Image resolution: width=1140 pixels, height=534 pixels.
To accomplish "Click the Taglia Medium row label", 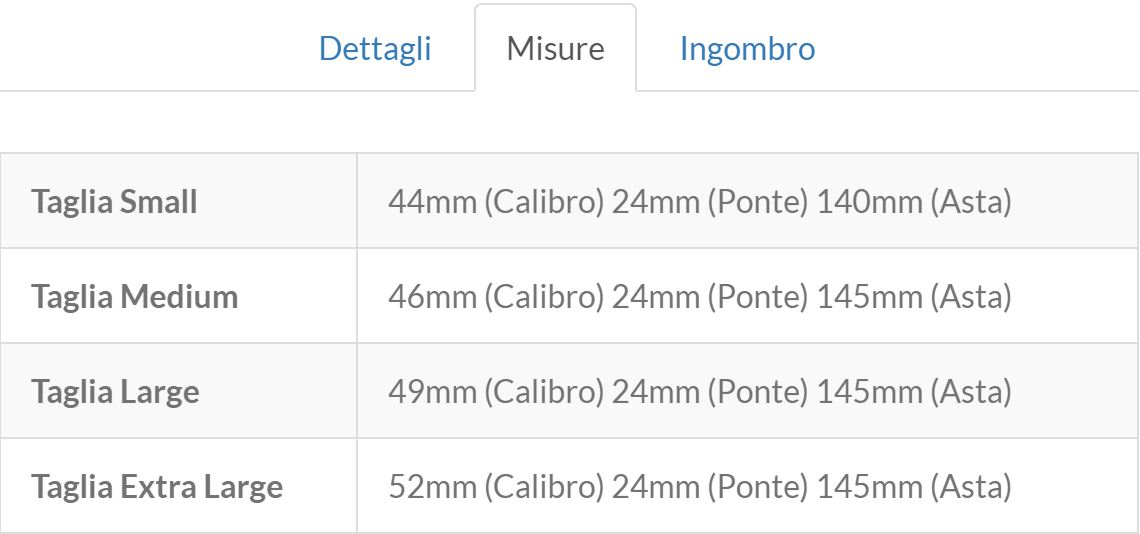I will coord(134,297).
